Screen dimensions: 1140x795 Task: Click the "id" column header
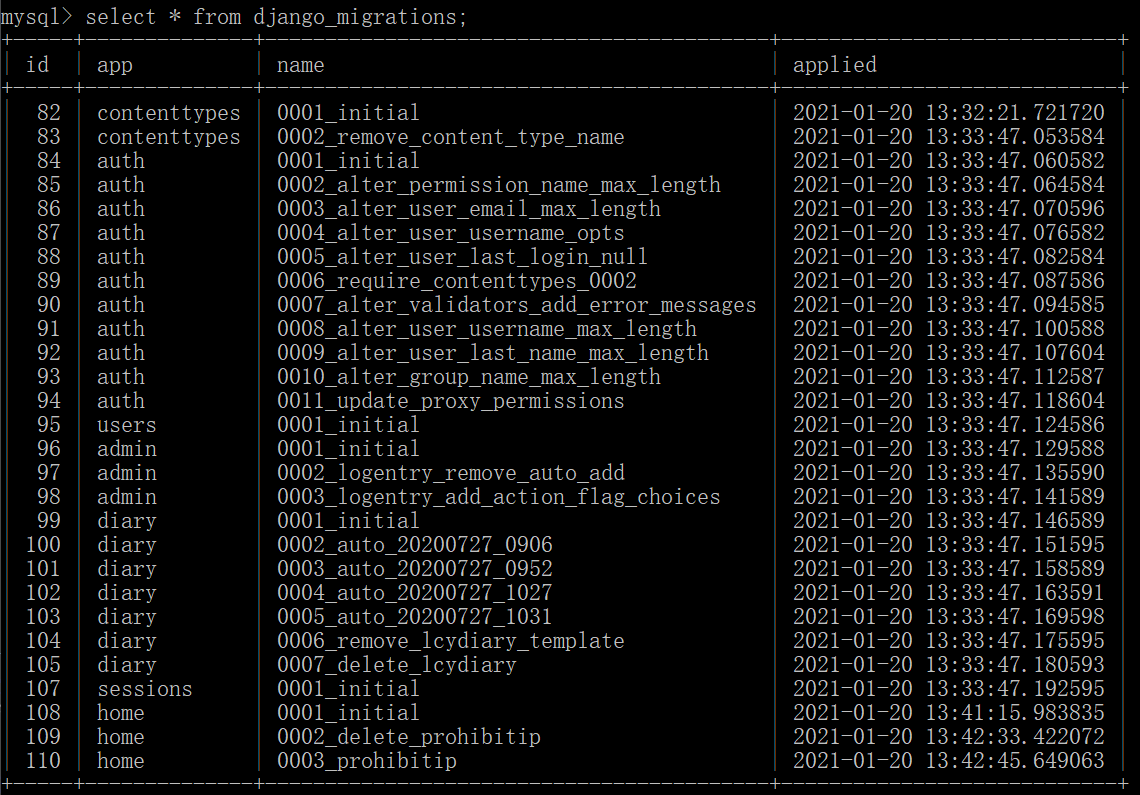(x=37, y=65)
